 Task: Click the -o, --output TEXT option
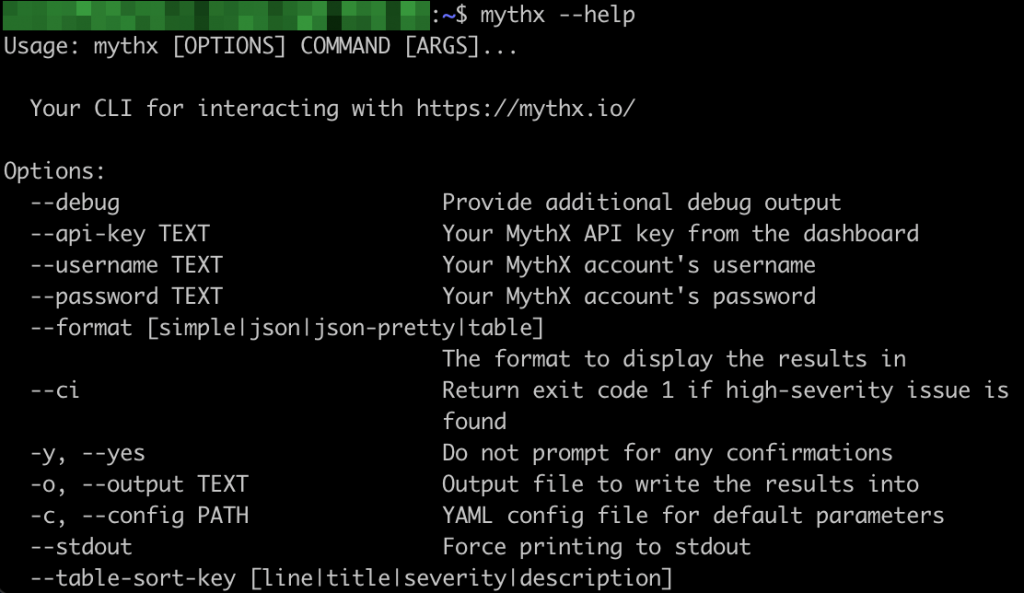(139, 485)
